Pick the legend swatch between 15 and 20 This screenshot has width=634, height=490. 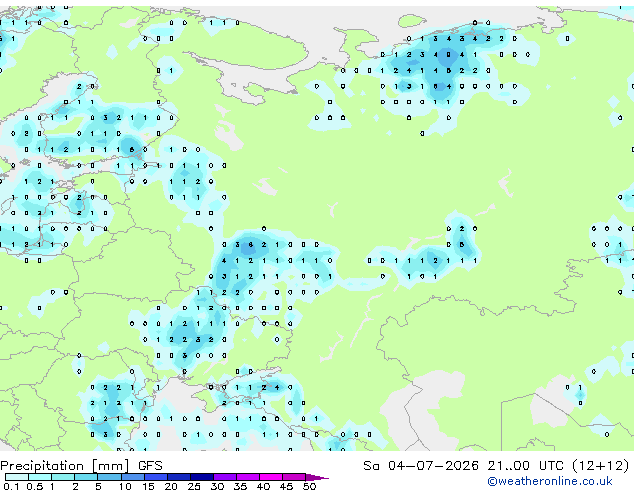click(x=156, y=477)
